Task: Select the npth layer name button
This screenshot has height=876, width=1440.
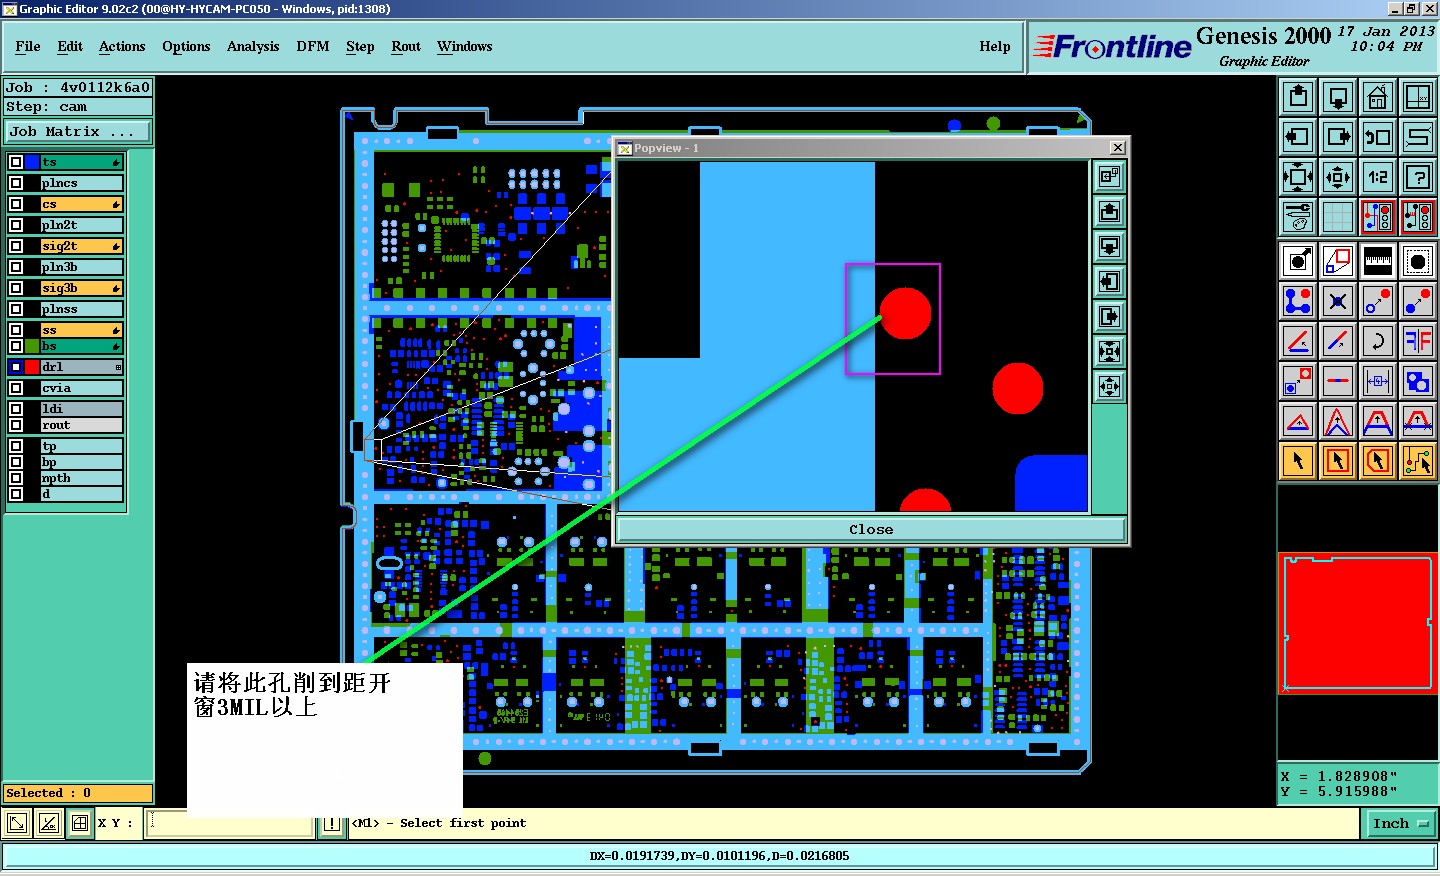Action: pos(82,478)
